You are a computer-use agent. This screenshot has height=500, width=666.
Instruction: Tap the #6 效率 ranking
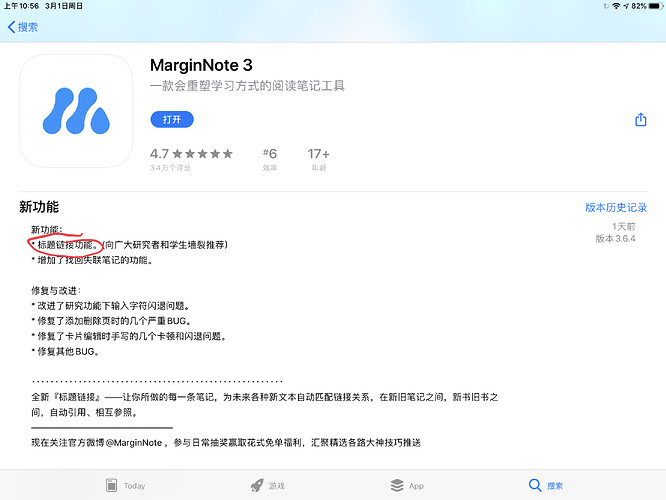pos(270,159)
